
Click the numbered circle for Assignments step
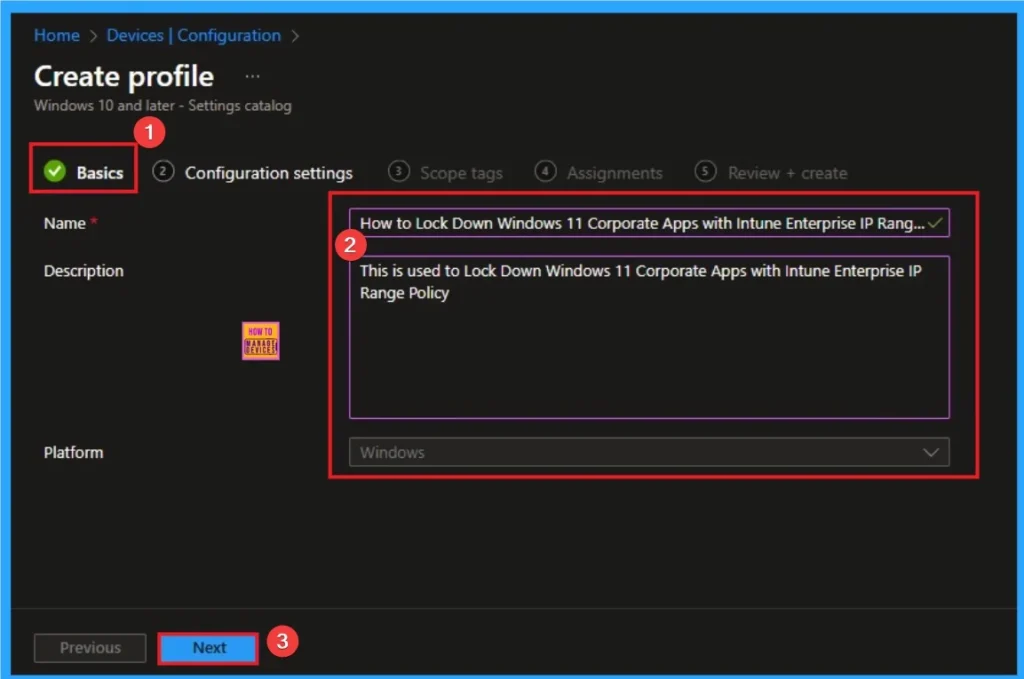pyautogui.click(x=546, y=172)
